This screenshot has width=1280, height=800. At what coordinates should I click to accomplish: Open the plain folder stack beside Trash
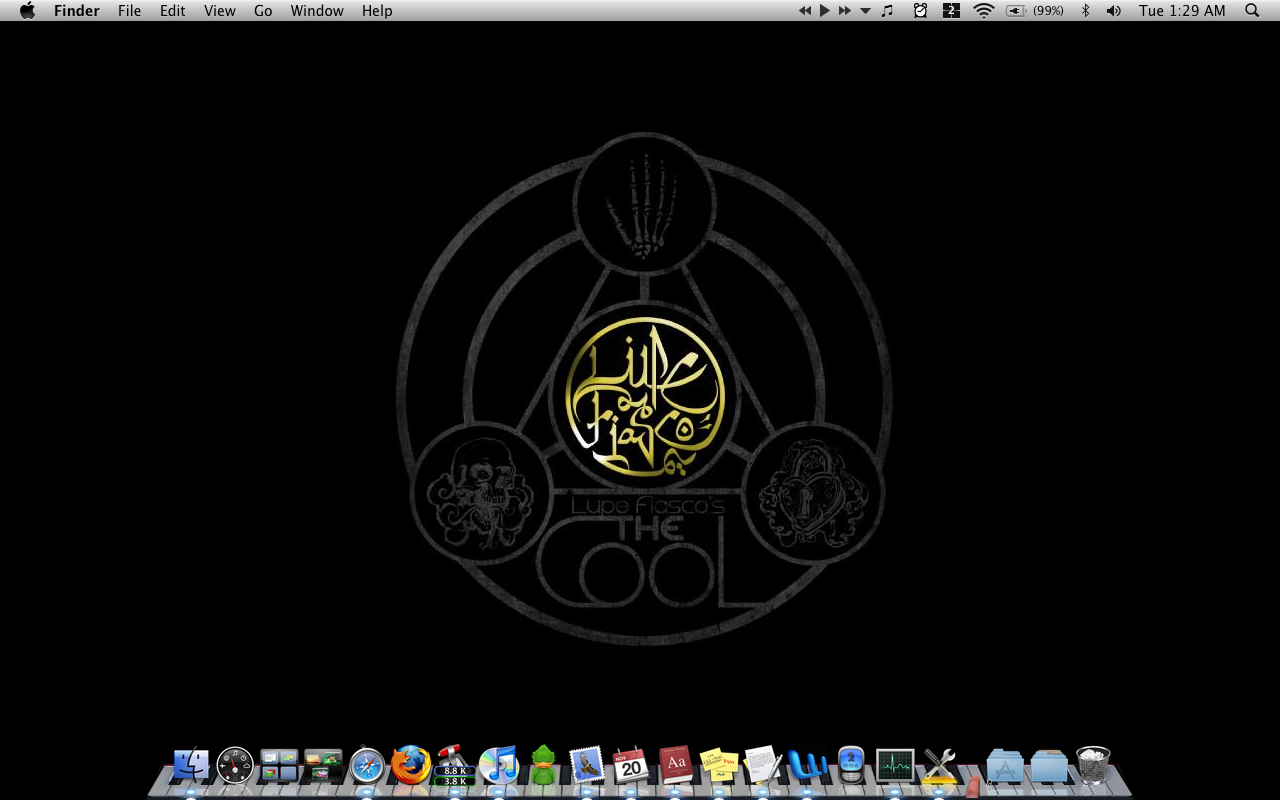(x=1049, y=767)
